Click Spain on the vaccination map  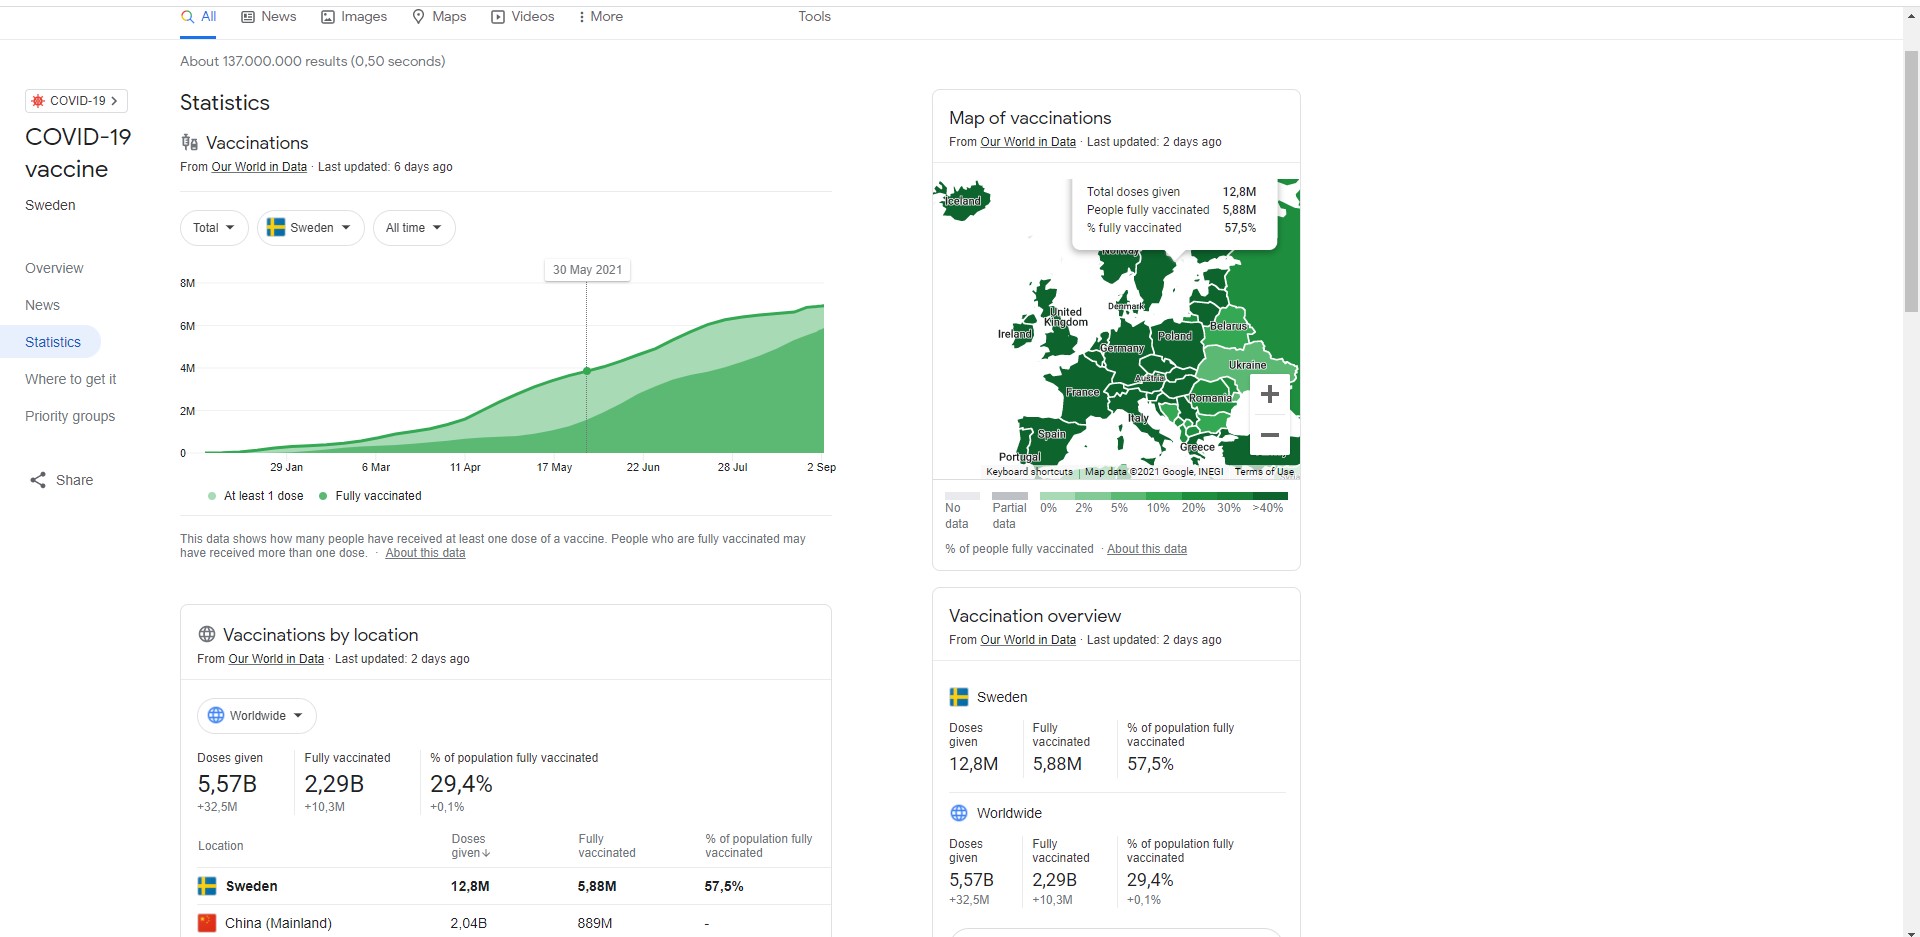click(1051, 434)
